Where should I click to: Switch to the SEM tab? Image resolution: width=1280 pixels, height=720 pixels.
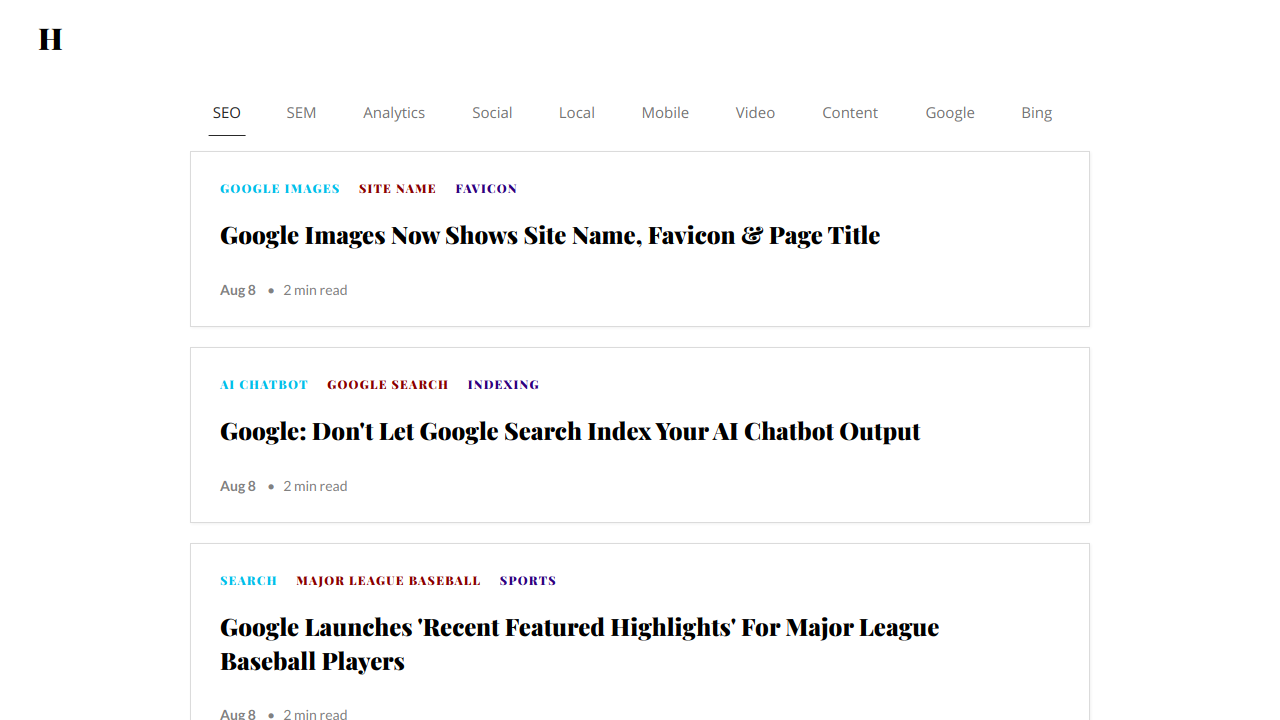click(301, 113)
